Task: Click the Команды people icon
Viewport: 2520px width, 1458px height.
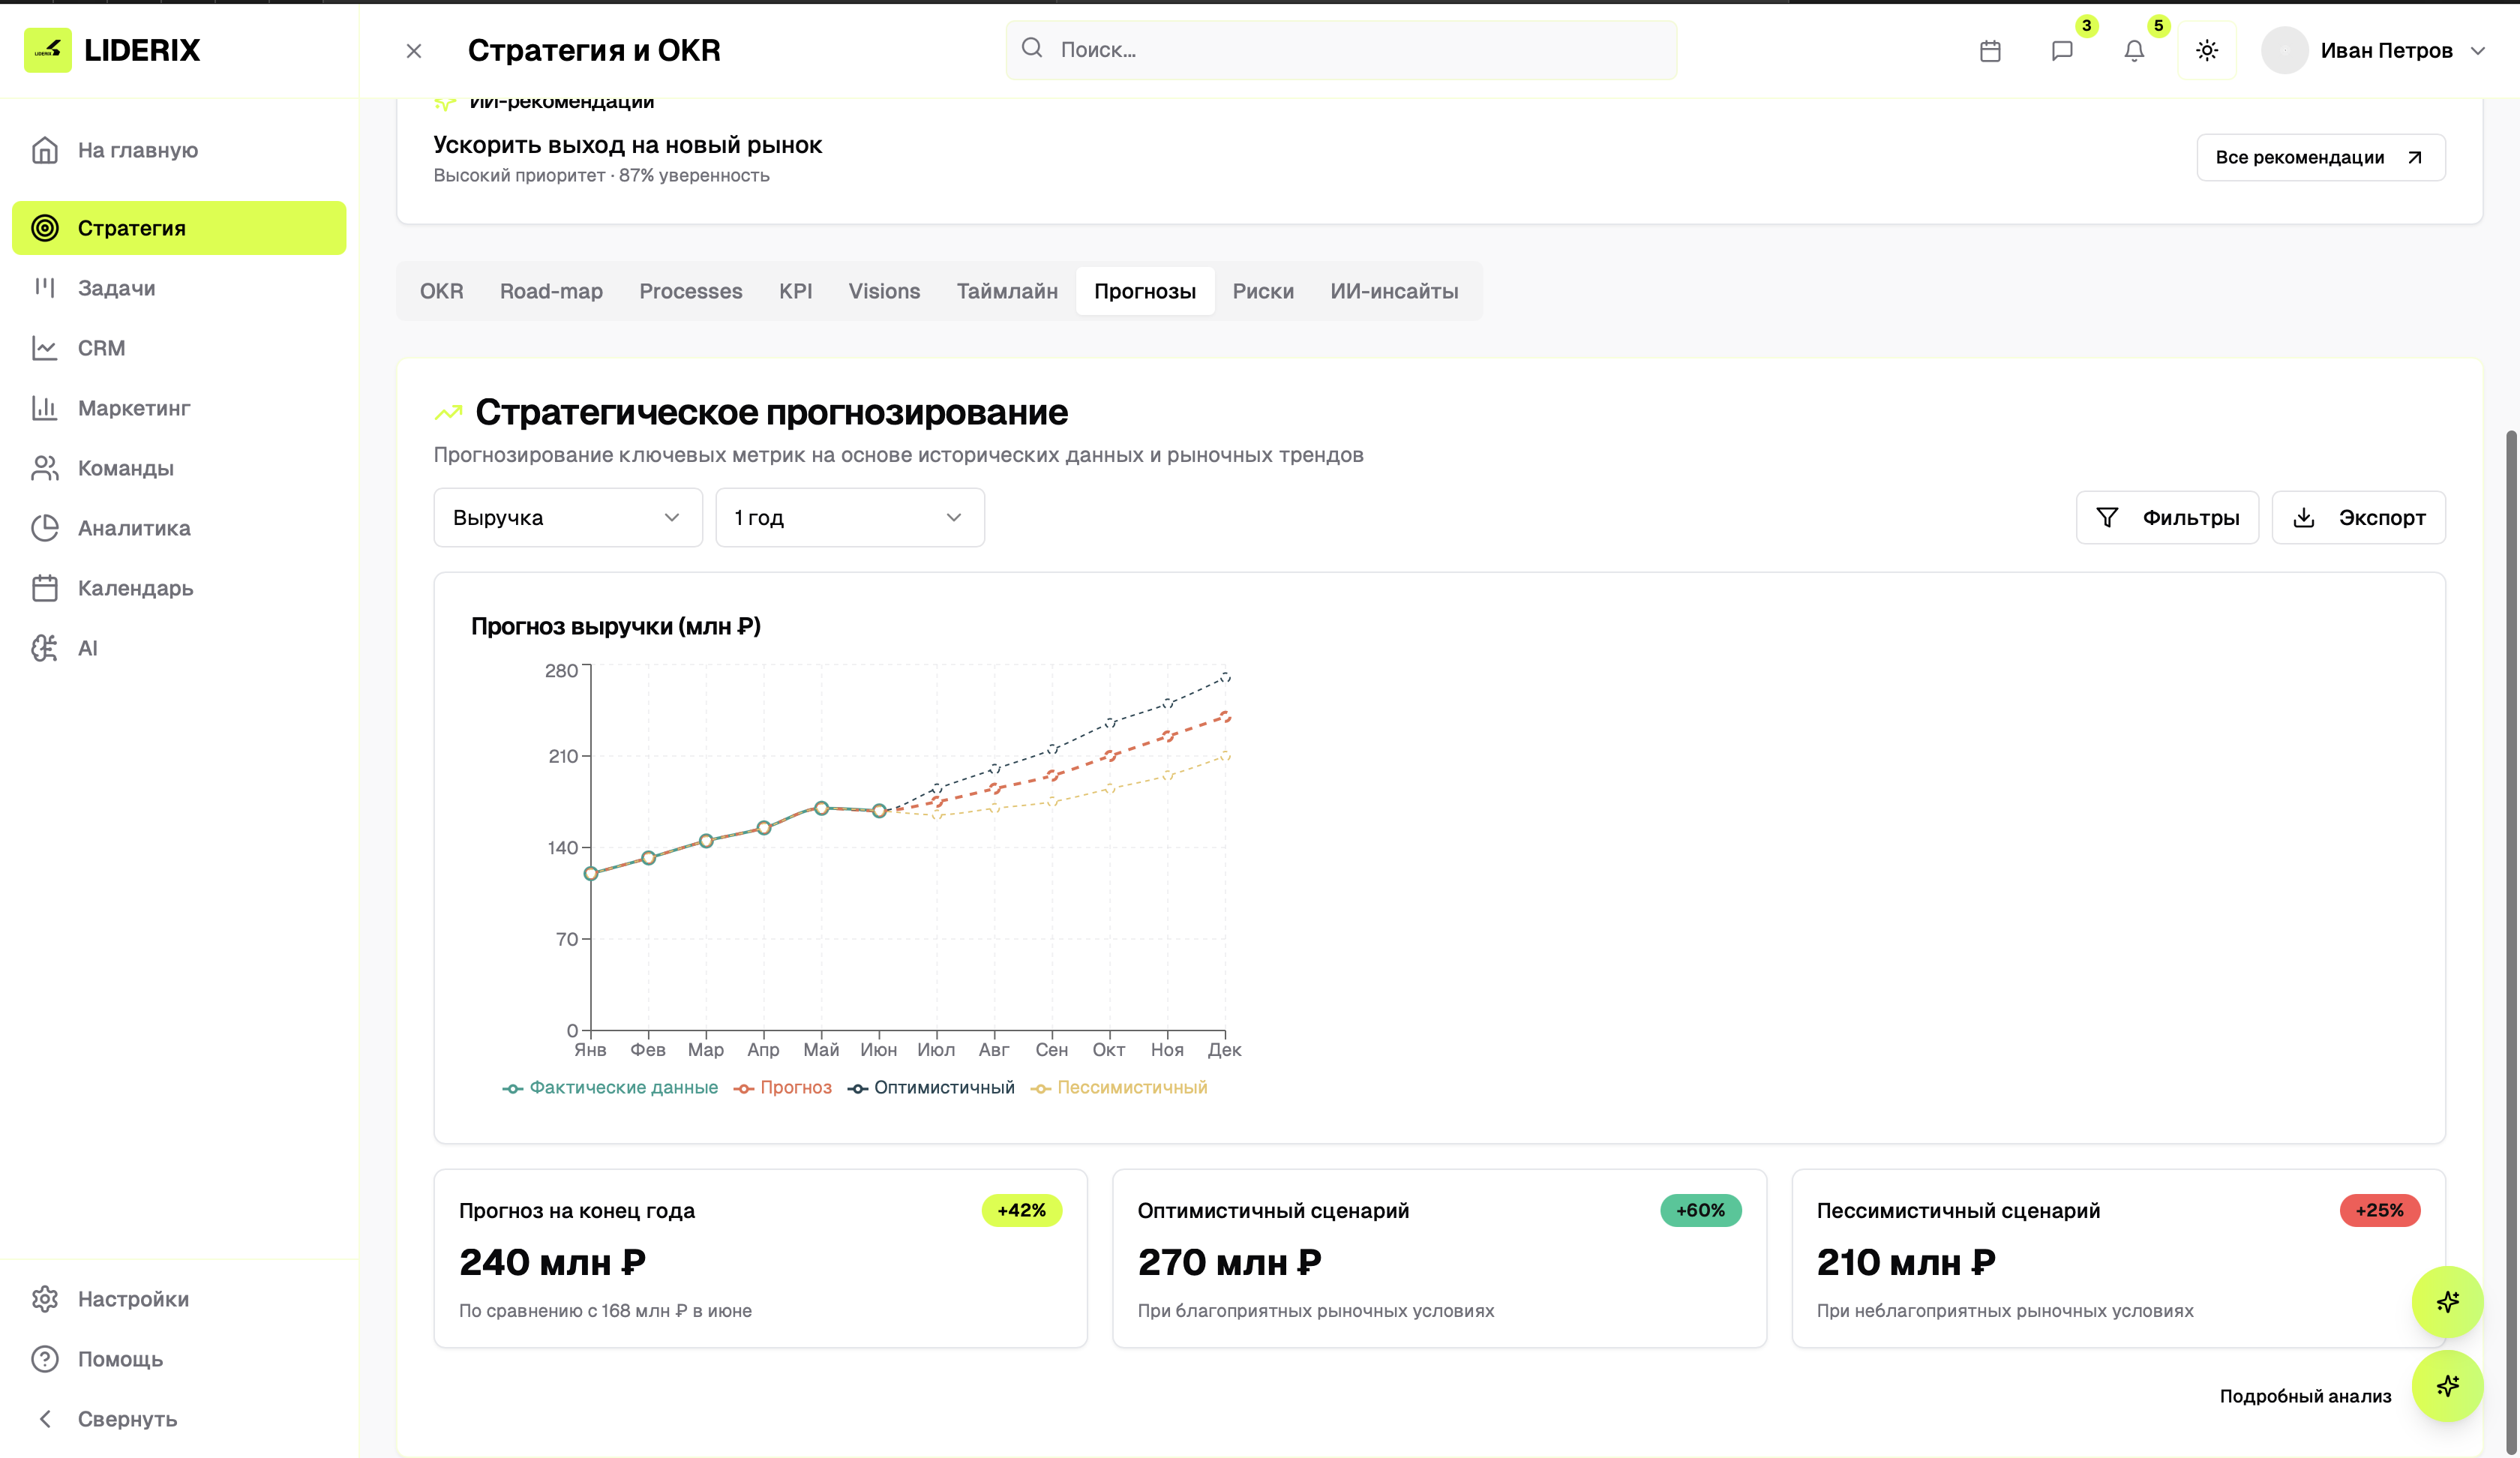Action: [x=45, y=468]
